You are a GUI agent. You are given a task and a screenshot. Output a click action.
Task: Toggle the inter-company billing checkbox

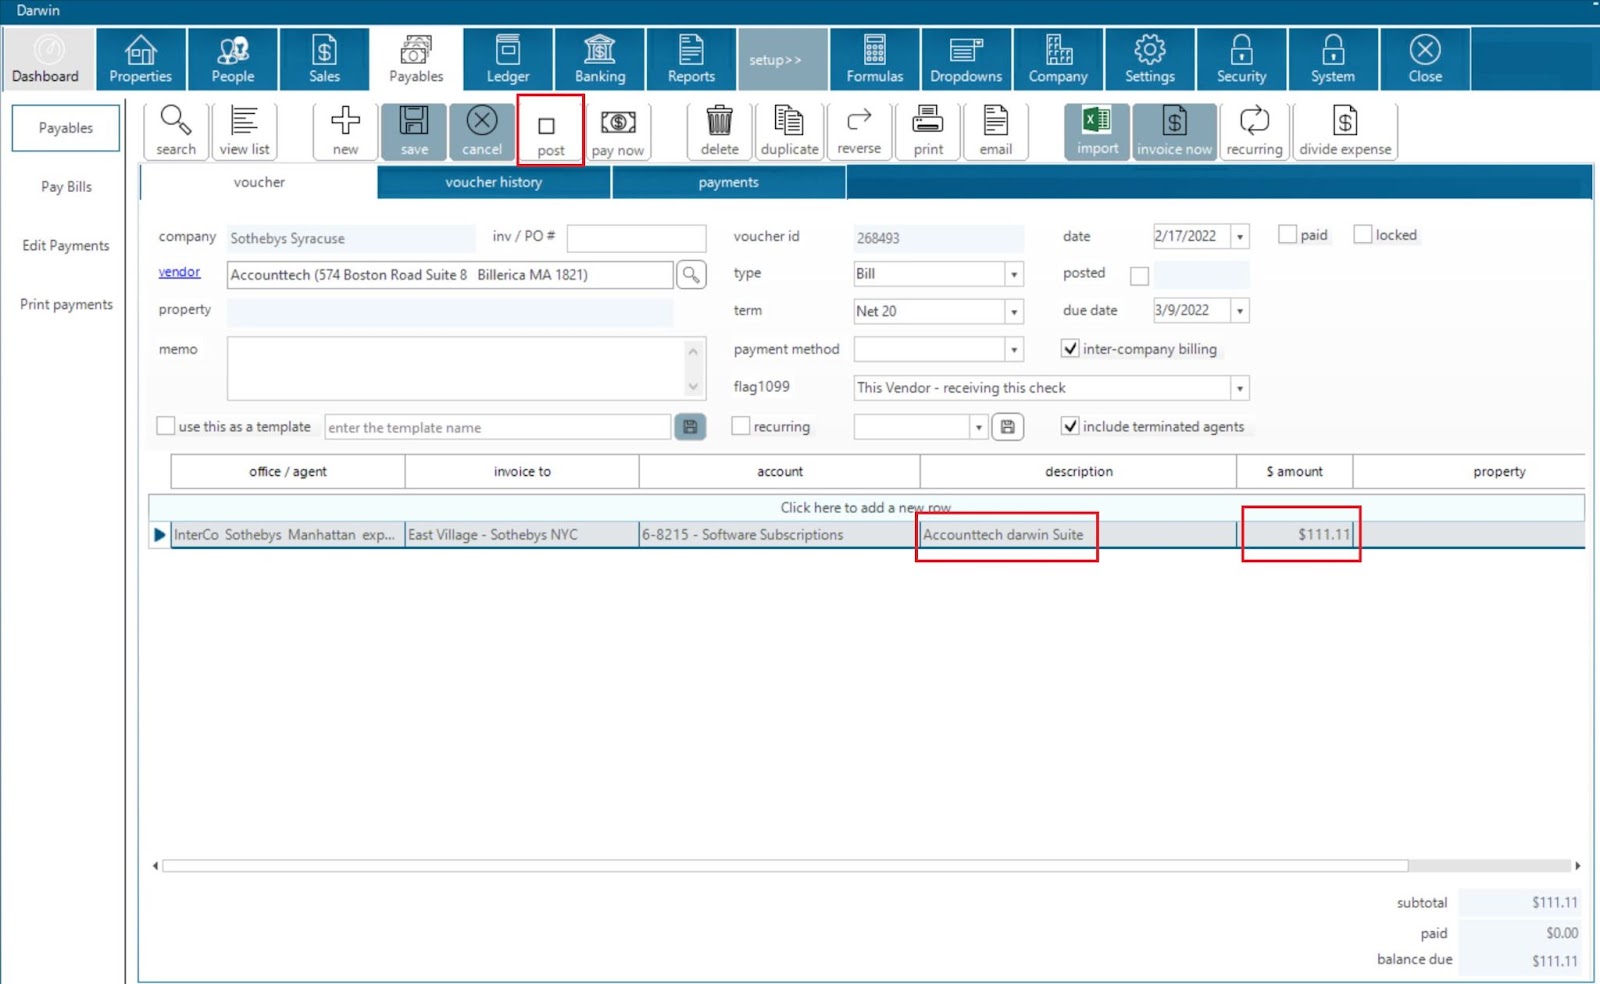coord(1070,349)
